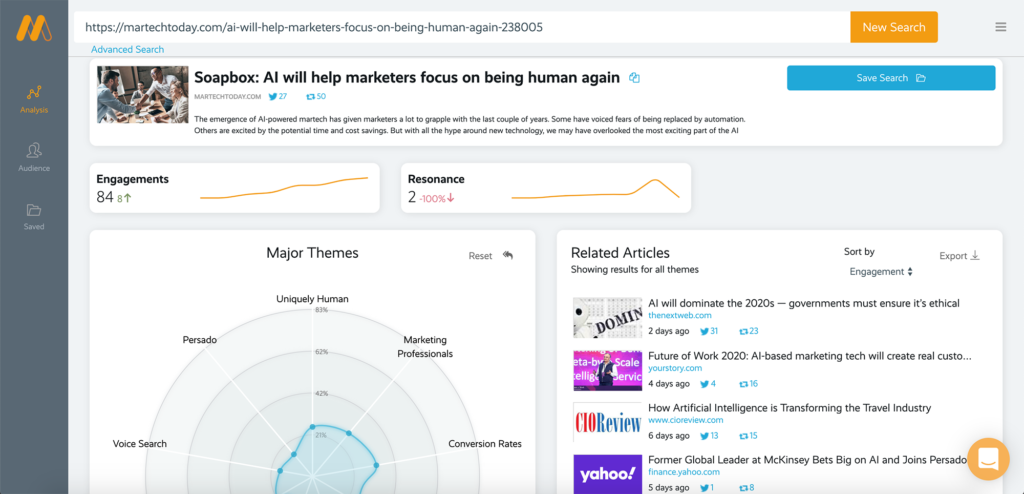The height and width of the screenshot is (494, 1024).
Task: Click the CIOReview article thumbnail
Action: (x=607, y=423)
